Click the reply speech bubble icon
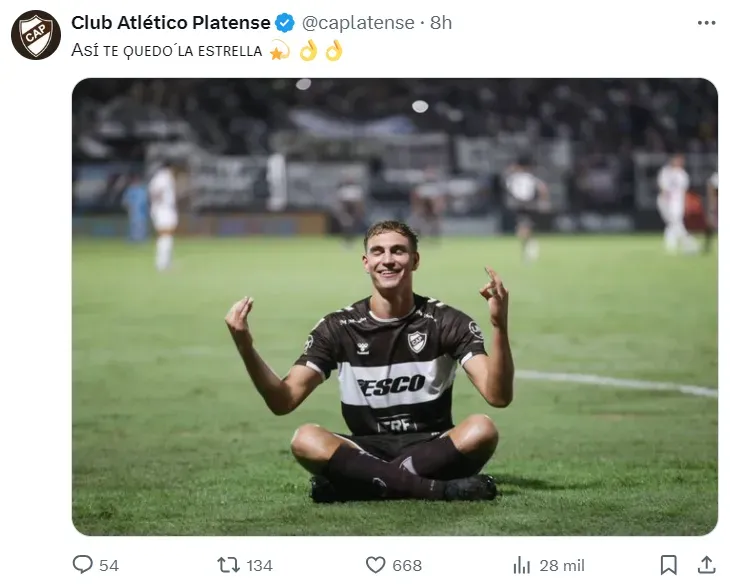The image size is (730, 586). (x=83, y=565)
